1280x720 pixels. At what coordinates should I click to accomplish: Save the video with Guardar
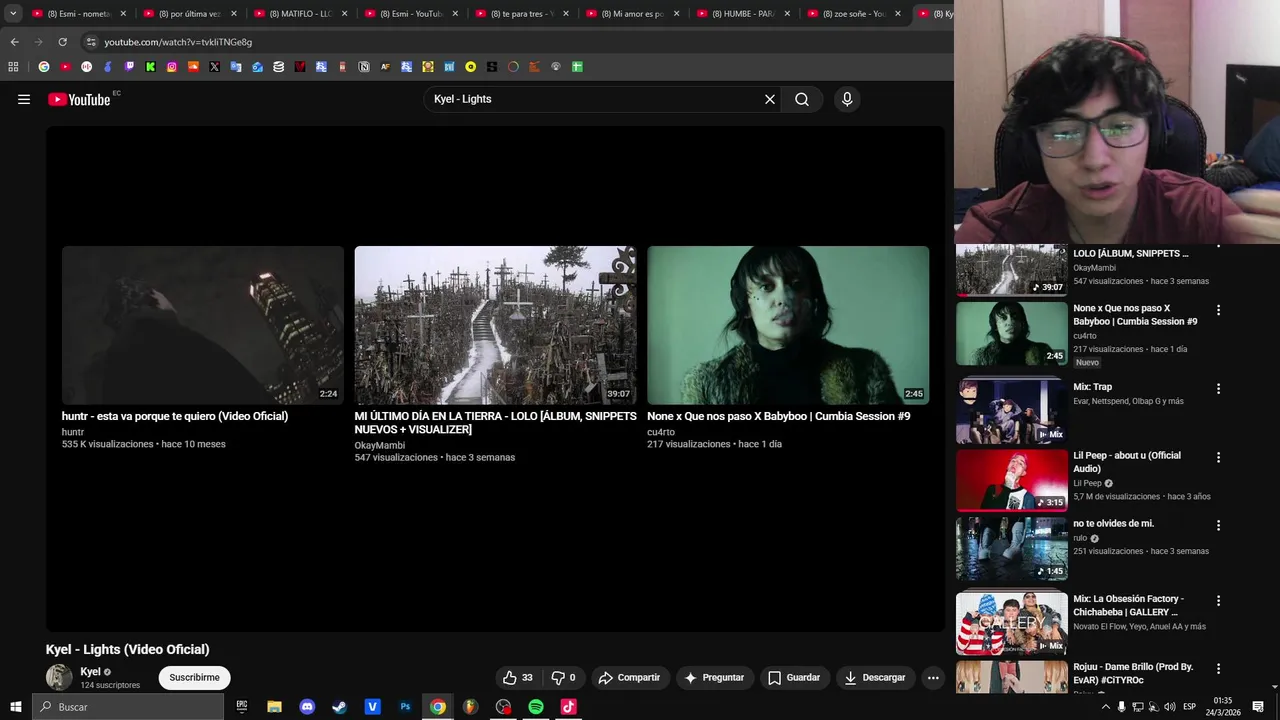coord(794,677)
